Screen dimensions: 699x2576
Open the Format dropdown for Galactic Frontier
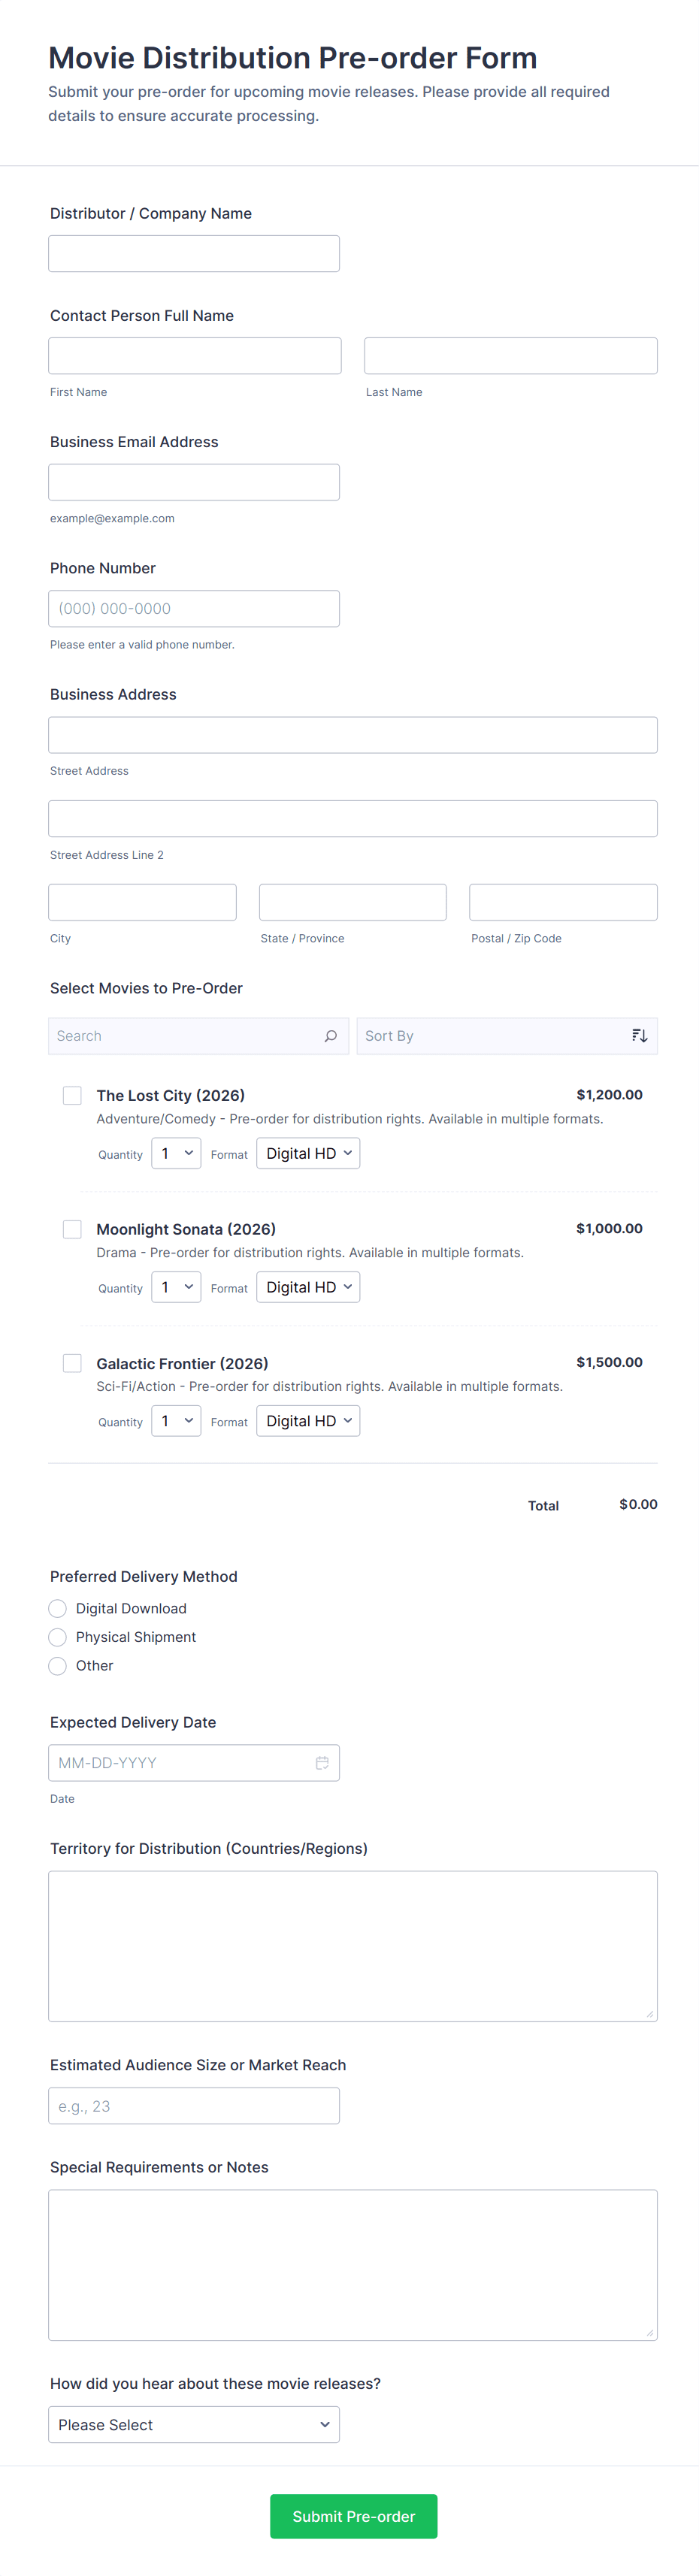(x=308, y=1421)
